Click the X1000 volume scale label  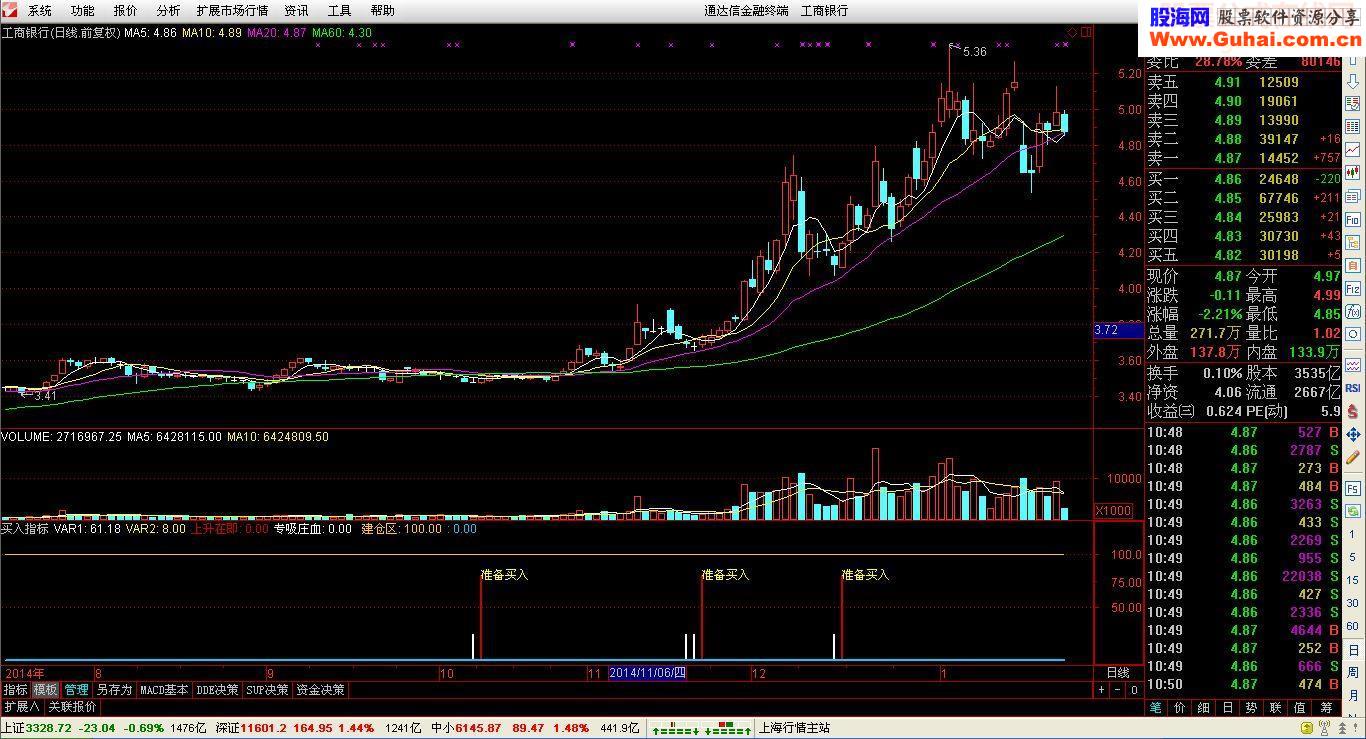click(x=1113, y=511)
